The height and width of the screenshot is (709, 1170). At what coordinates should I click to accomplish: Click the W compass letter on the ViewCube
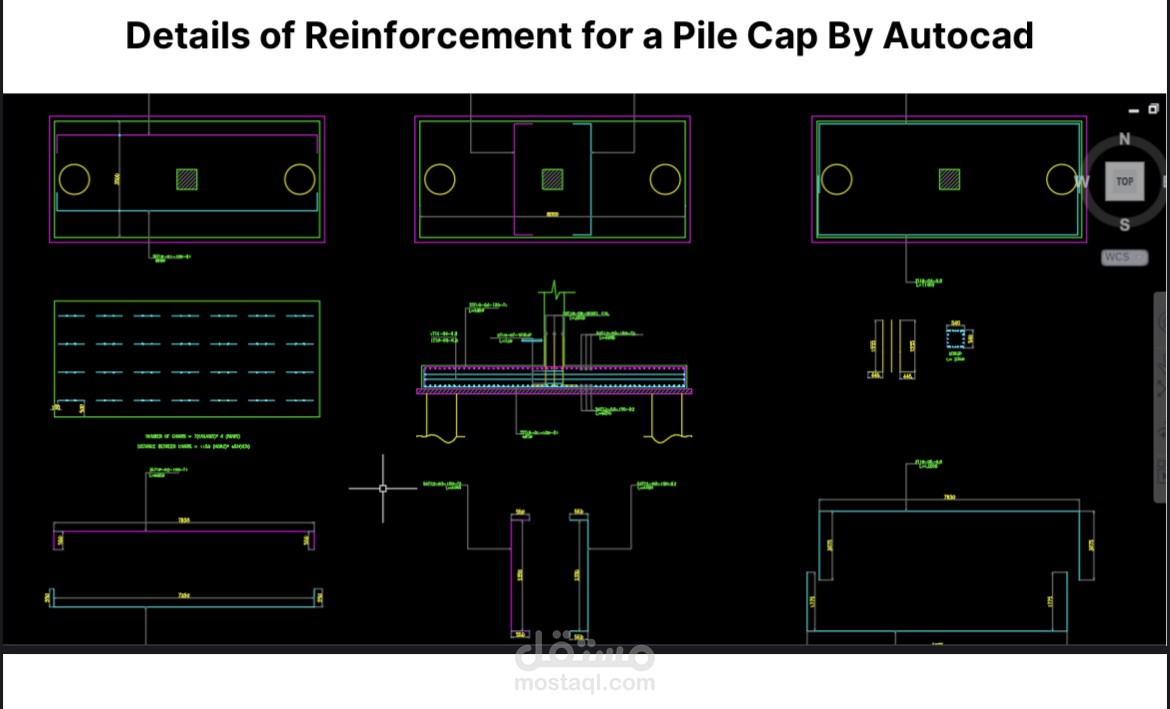(1081, 181)
